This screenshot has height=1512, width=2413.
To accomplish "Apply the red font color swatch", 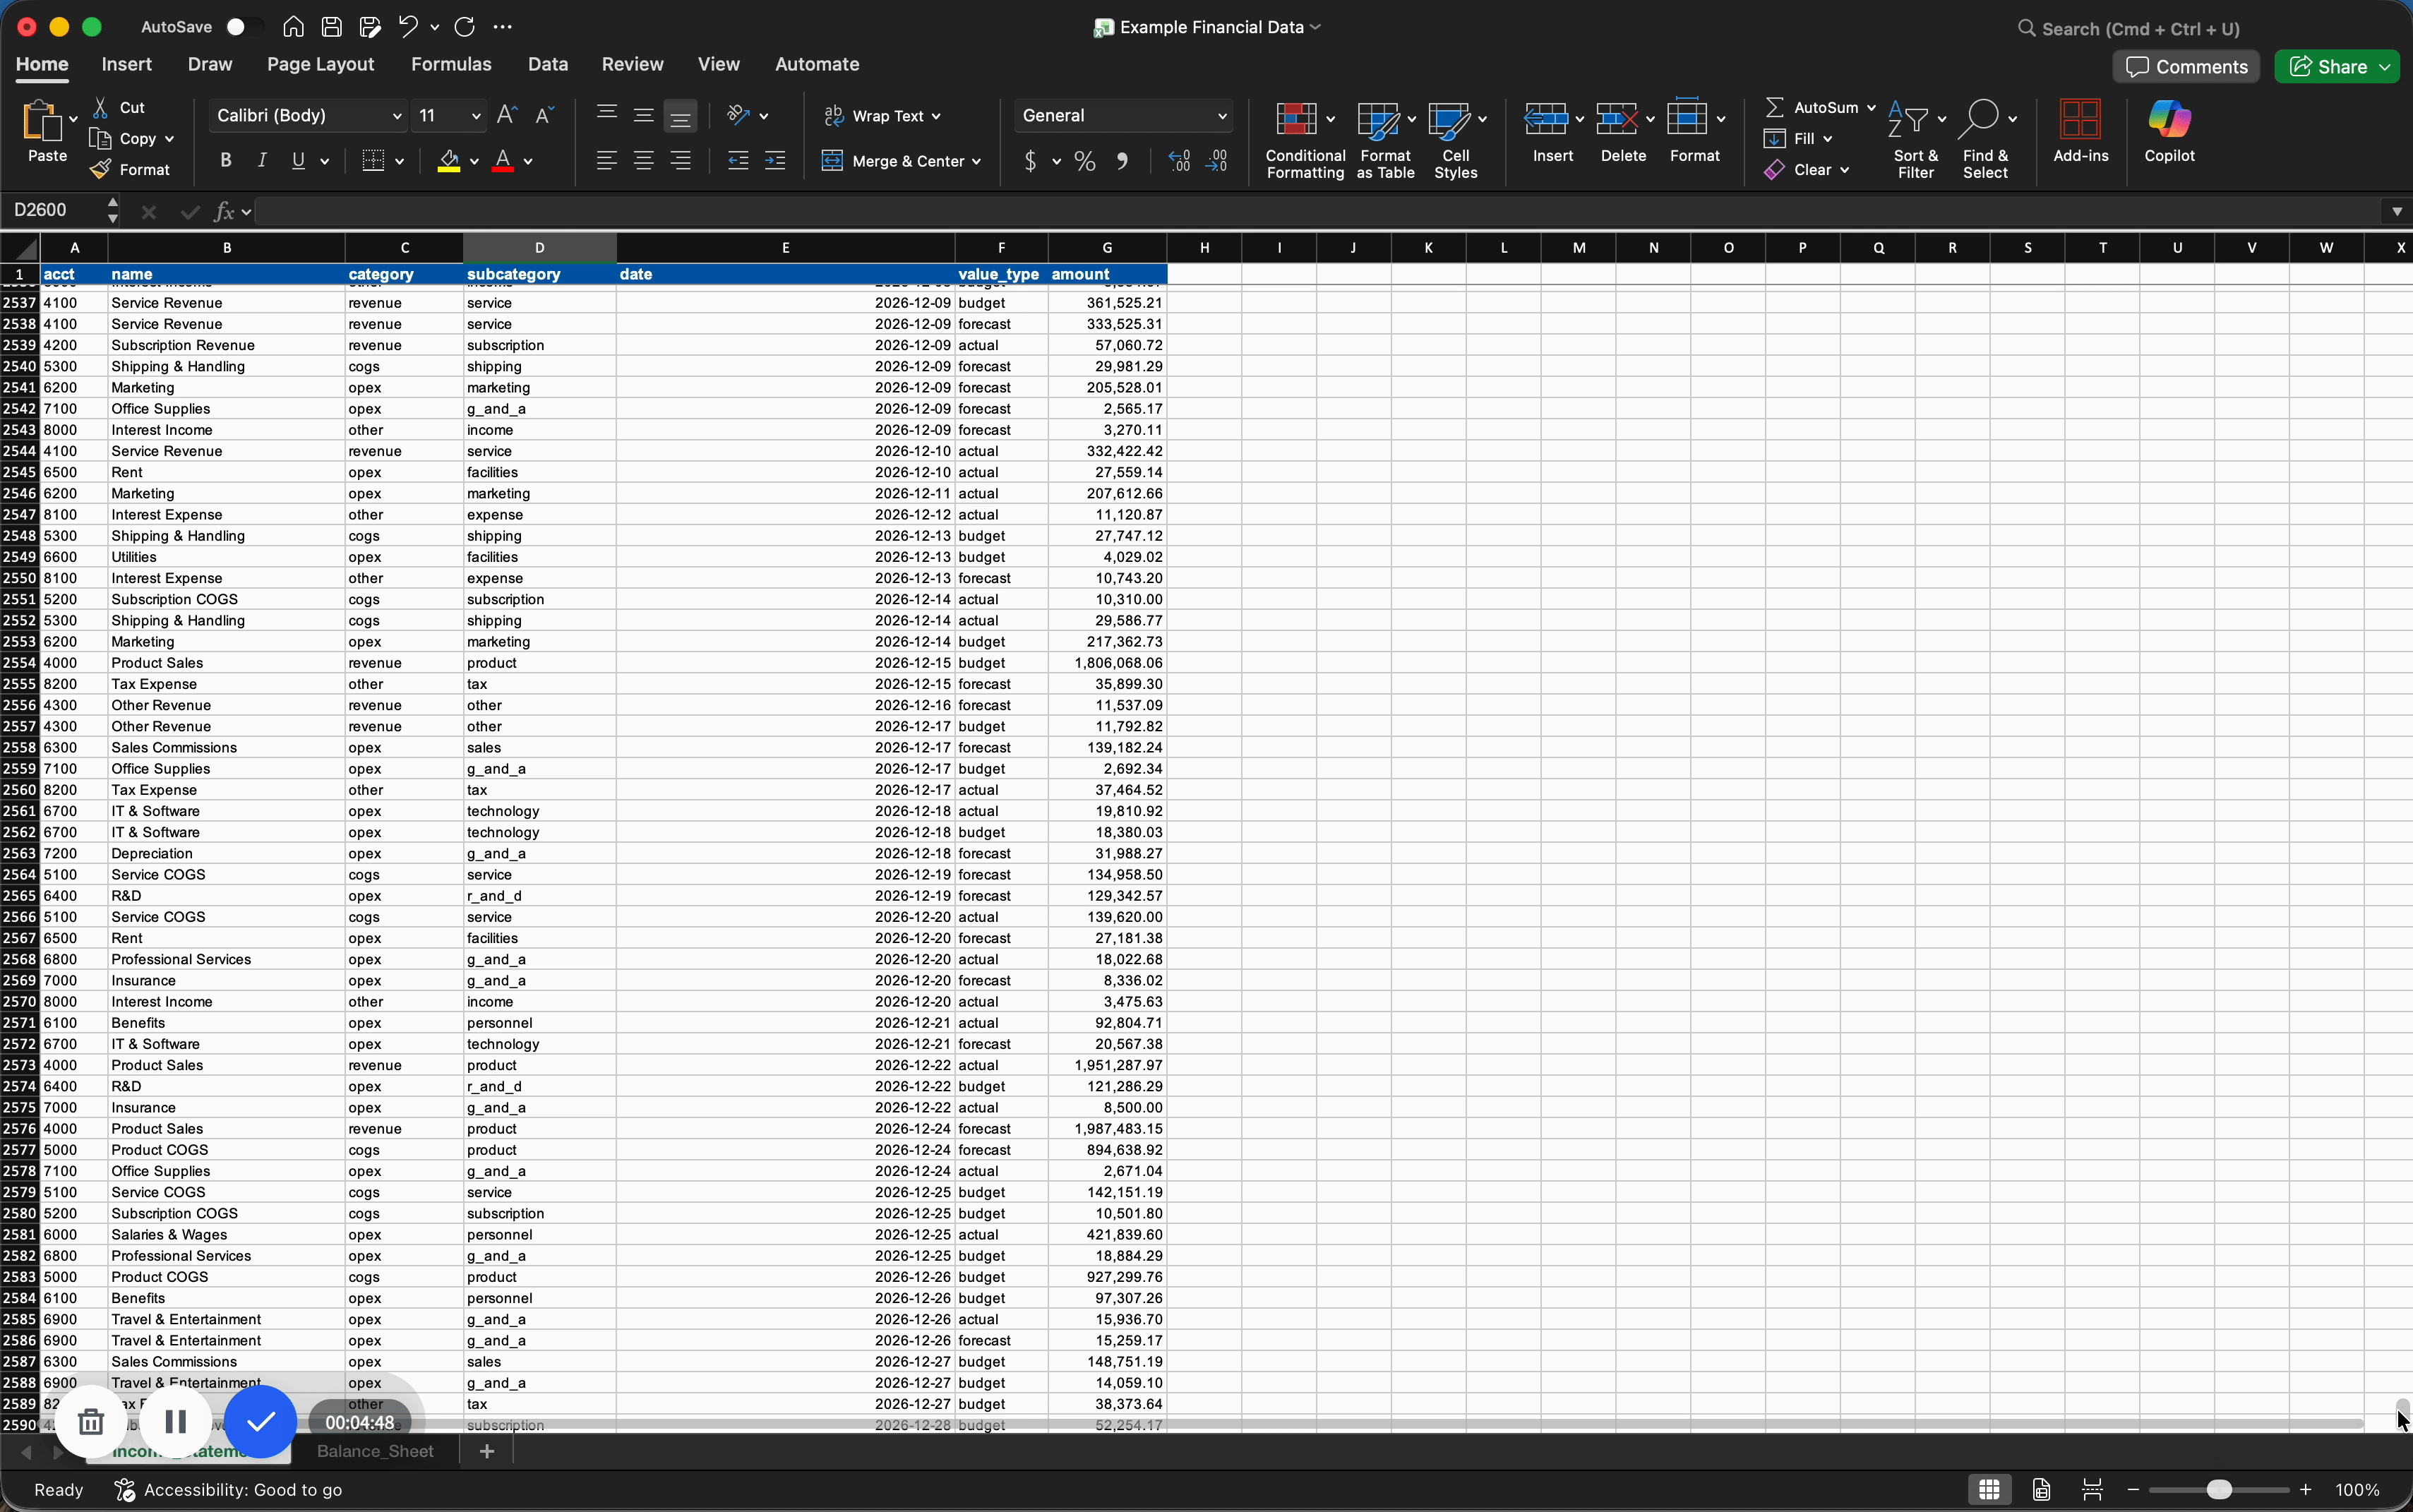I will (x=503, y=161).
